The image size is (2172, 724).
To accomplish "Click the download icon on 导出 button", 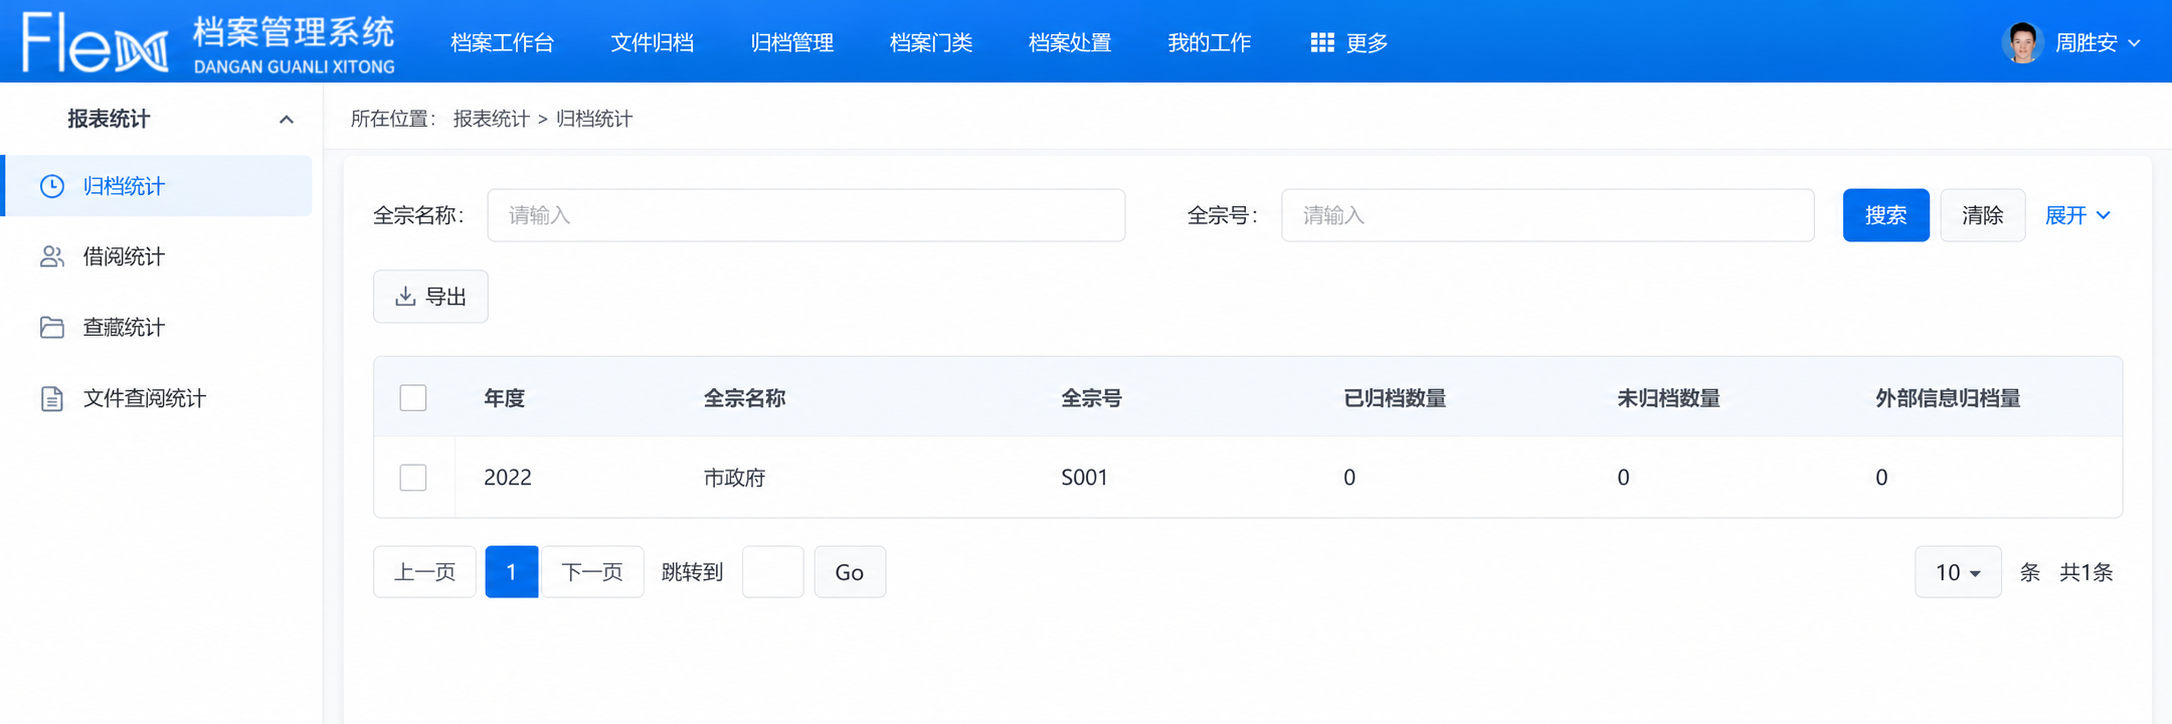I will [x=405, y=296].
